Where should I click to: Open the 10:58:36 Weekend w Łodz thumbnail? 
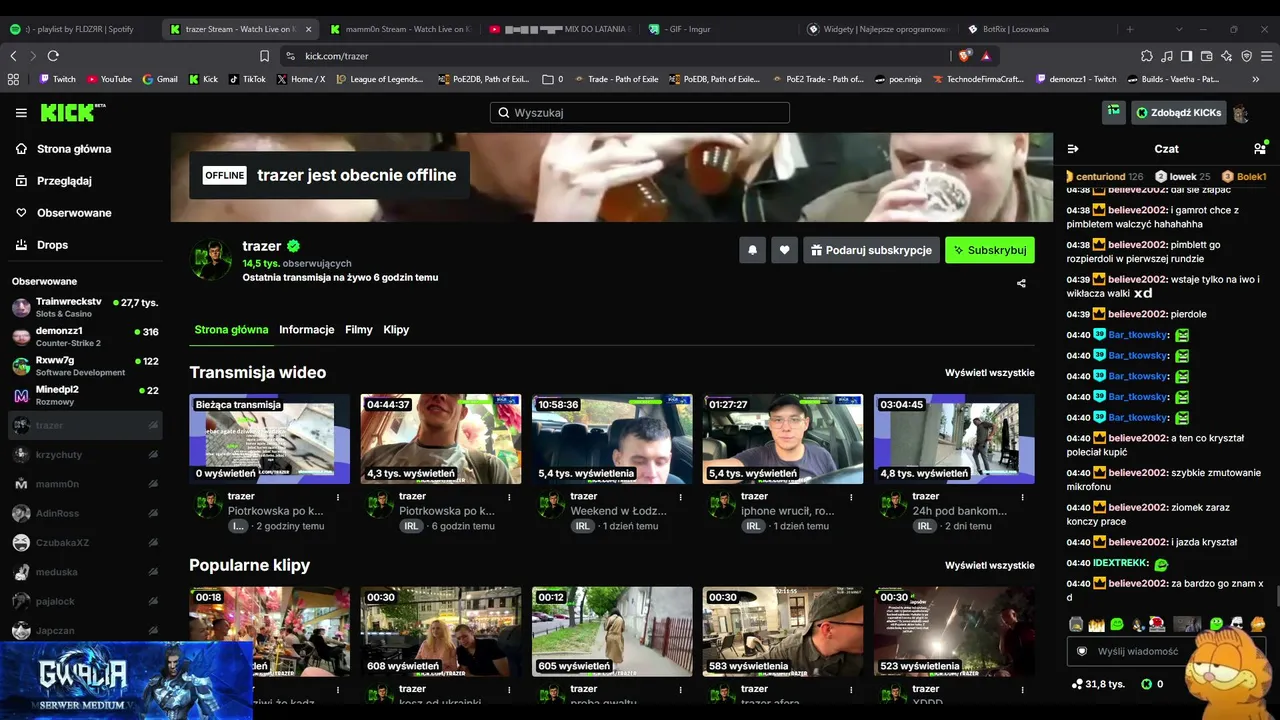(x=612, y=439)
